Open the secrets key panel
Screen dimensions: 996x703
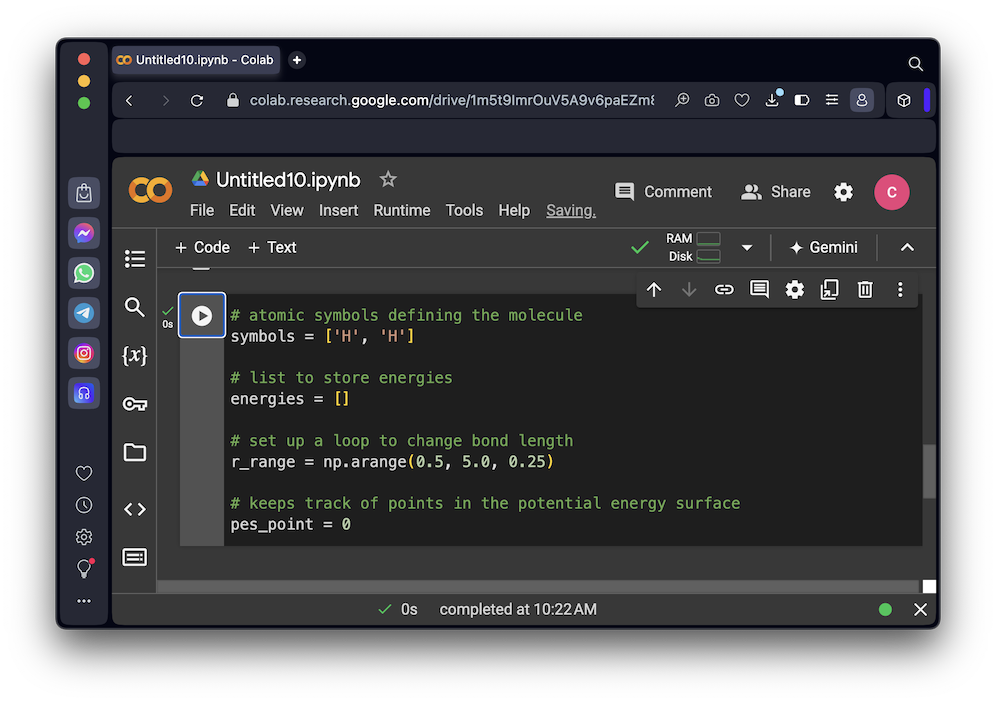point(135,404)
